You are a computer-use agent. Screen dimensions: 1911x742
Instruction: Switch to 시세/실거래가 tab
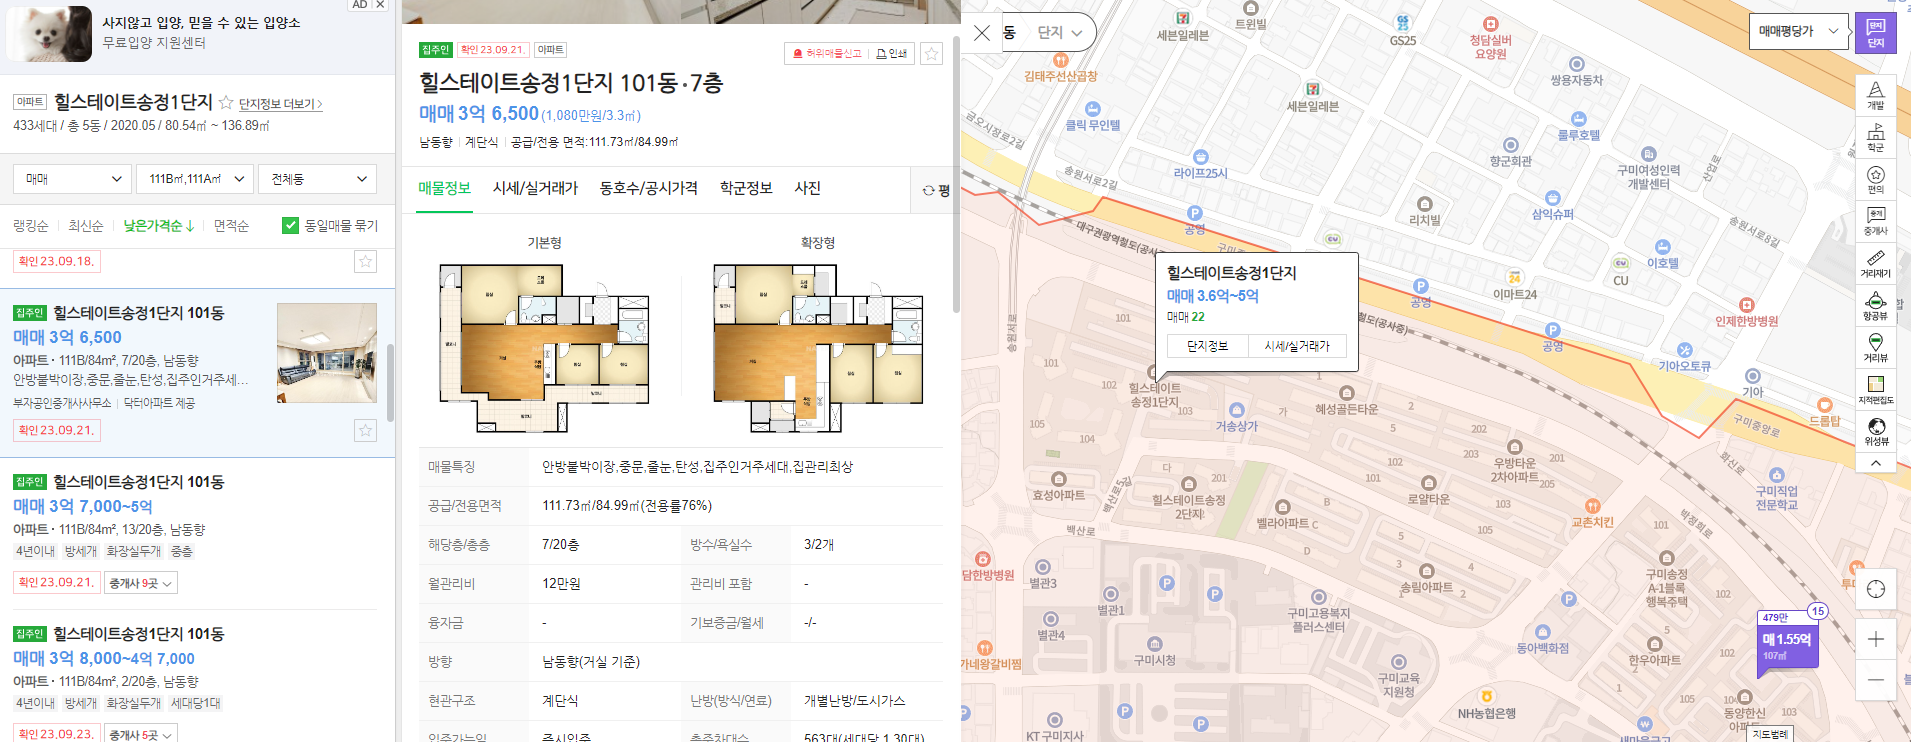tap(535, 188)
